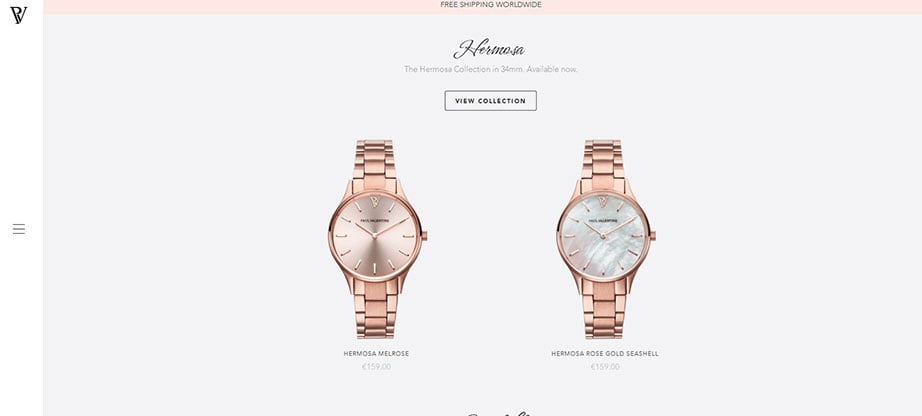Click the crown of the Melrose watch
The height and width of the screenshot is (416, 922).
(424, 236)
